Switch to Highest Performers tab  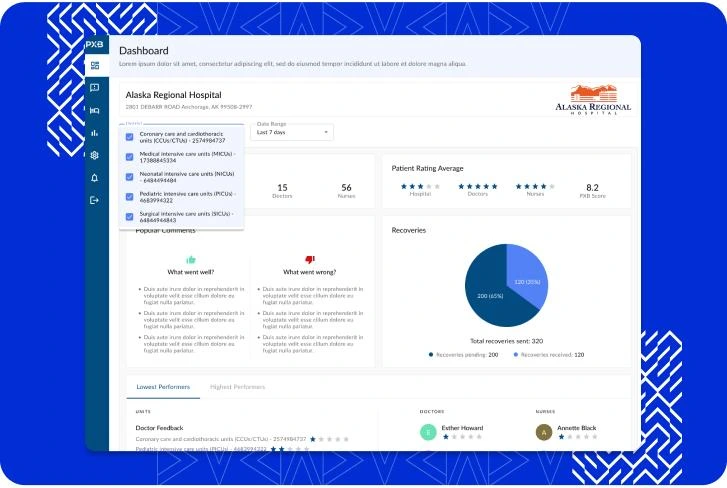[237, 386]
